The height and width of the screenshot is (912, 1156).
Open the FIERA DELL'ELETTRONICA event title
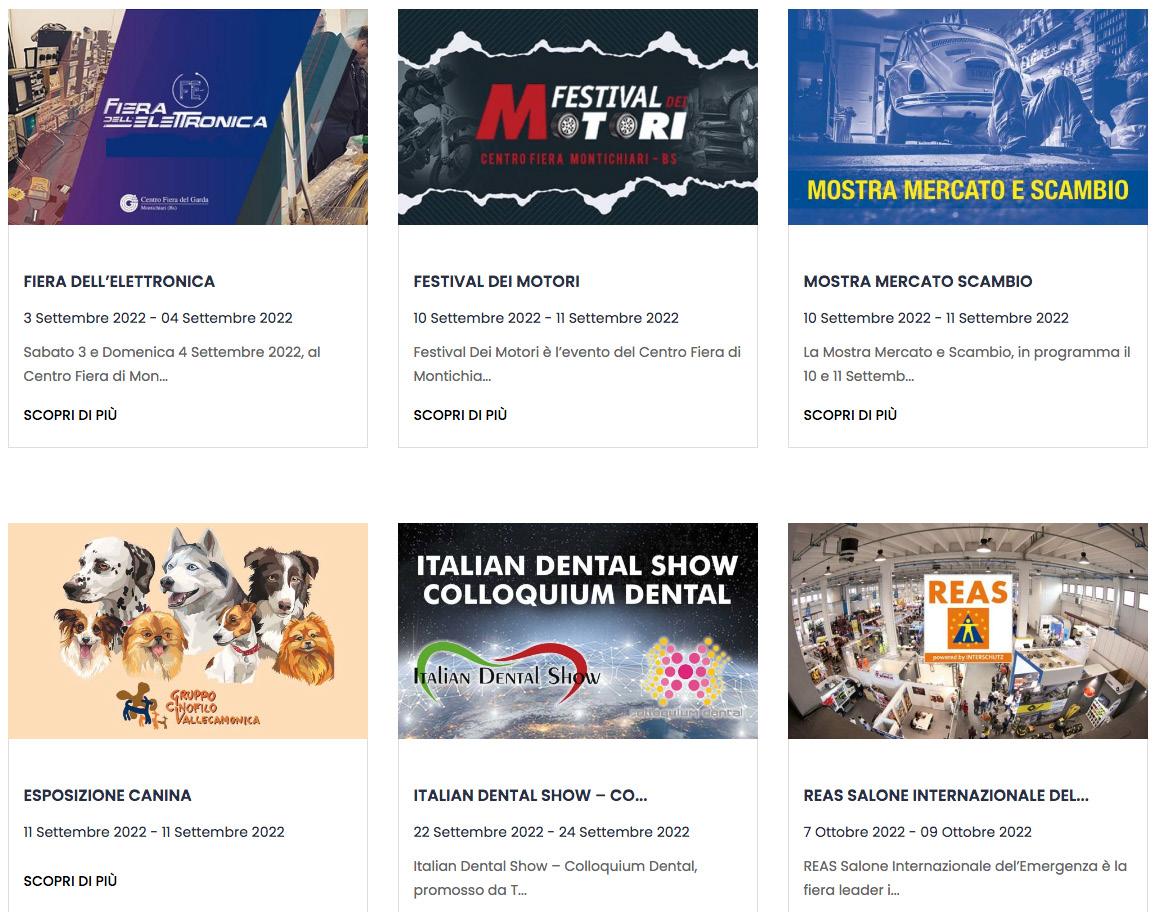(x=119, y=282)
